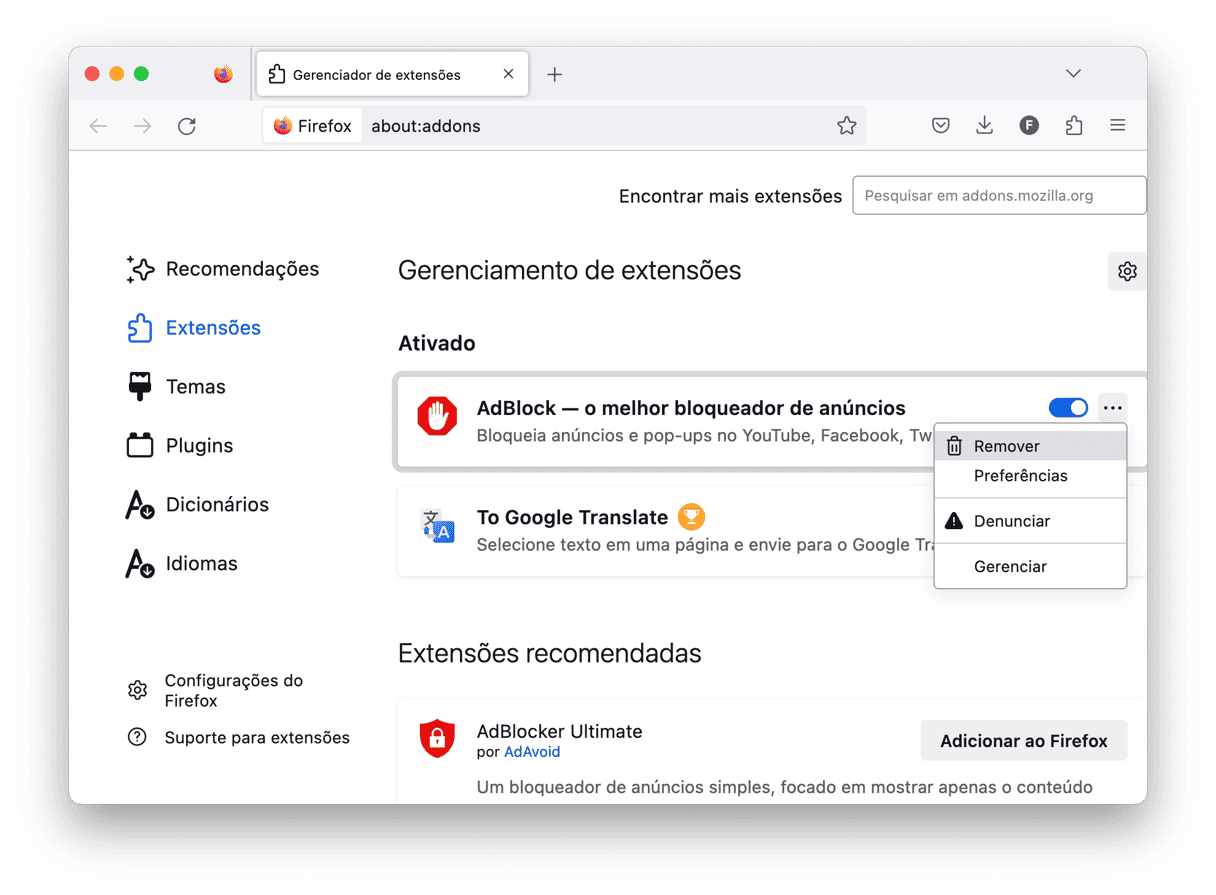This screenshot has width=1216, height=895.
Task: Choose Remover from the context menu
Action: (x=1006, y=447)
